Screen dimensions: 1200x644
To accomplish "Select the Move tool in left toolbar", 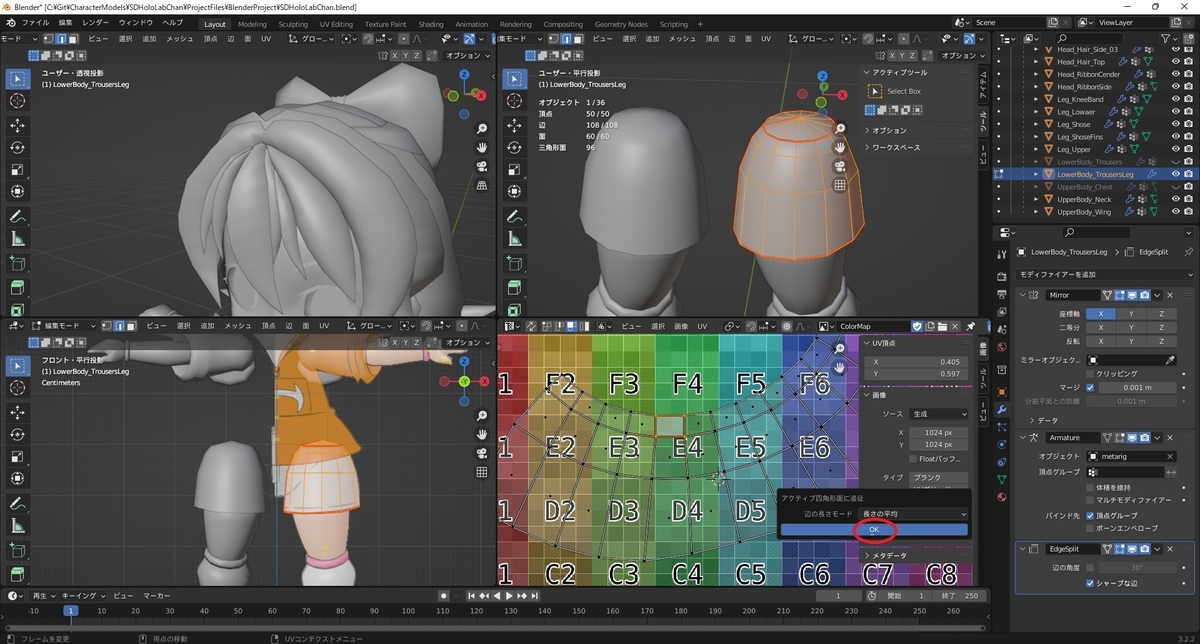I will (18, 125).
